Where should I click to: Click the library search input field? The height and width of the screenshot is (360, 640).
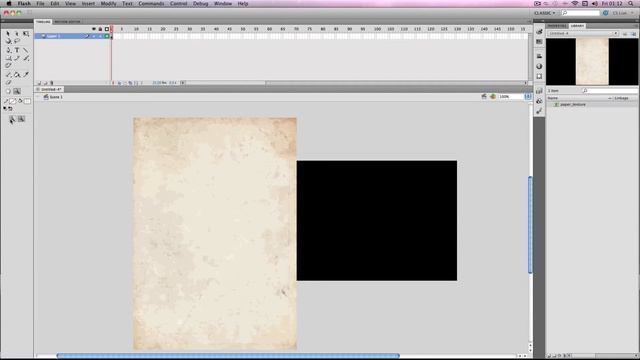coord(610,91)
